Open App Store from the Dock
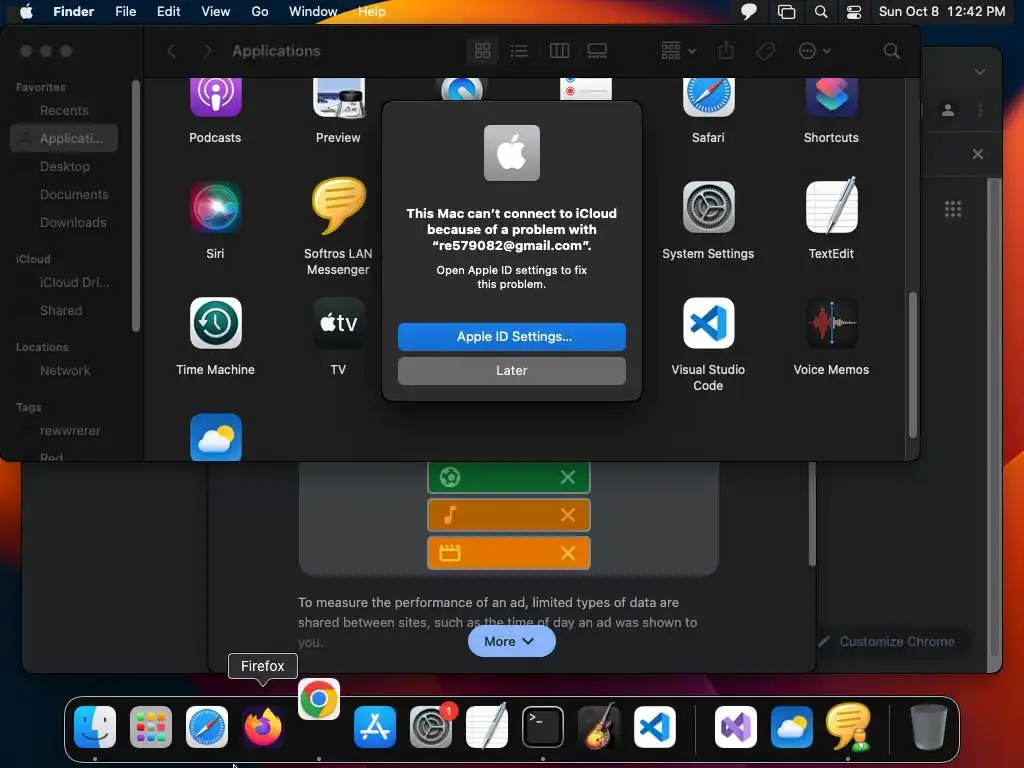The width and height of the screenshot is (1024, 768). tap(375, 727)
